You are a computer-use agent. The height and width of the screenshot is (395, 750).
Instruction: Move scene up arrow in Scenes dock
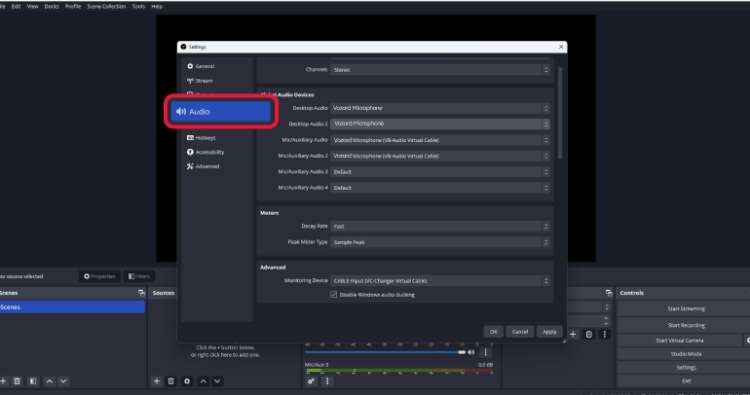(x=49, y=381)
